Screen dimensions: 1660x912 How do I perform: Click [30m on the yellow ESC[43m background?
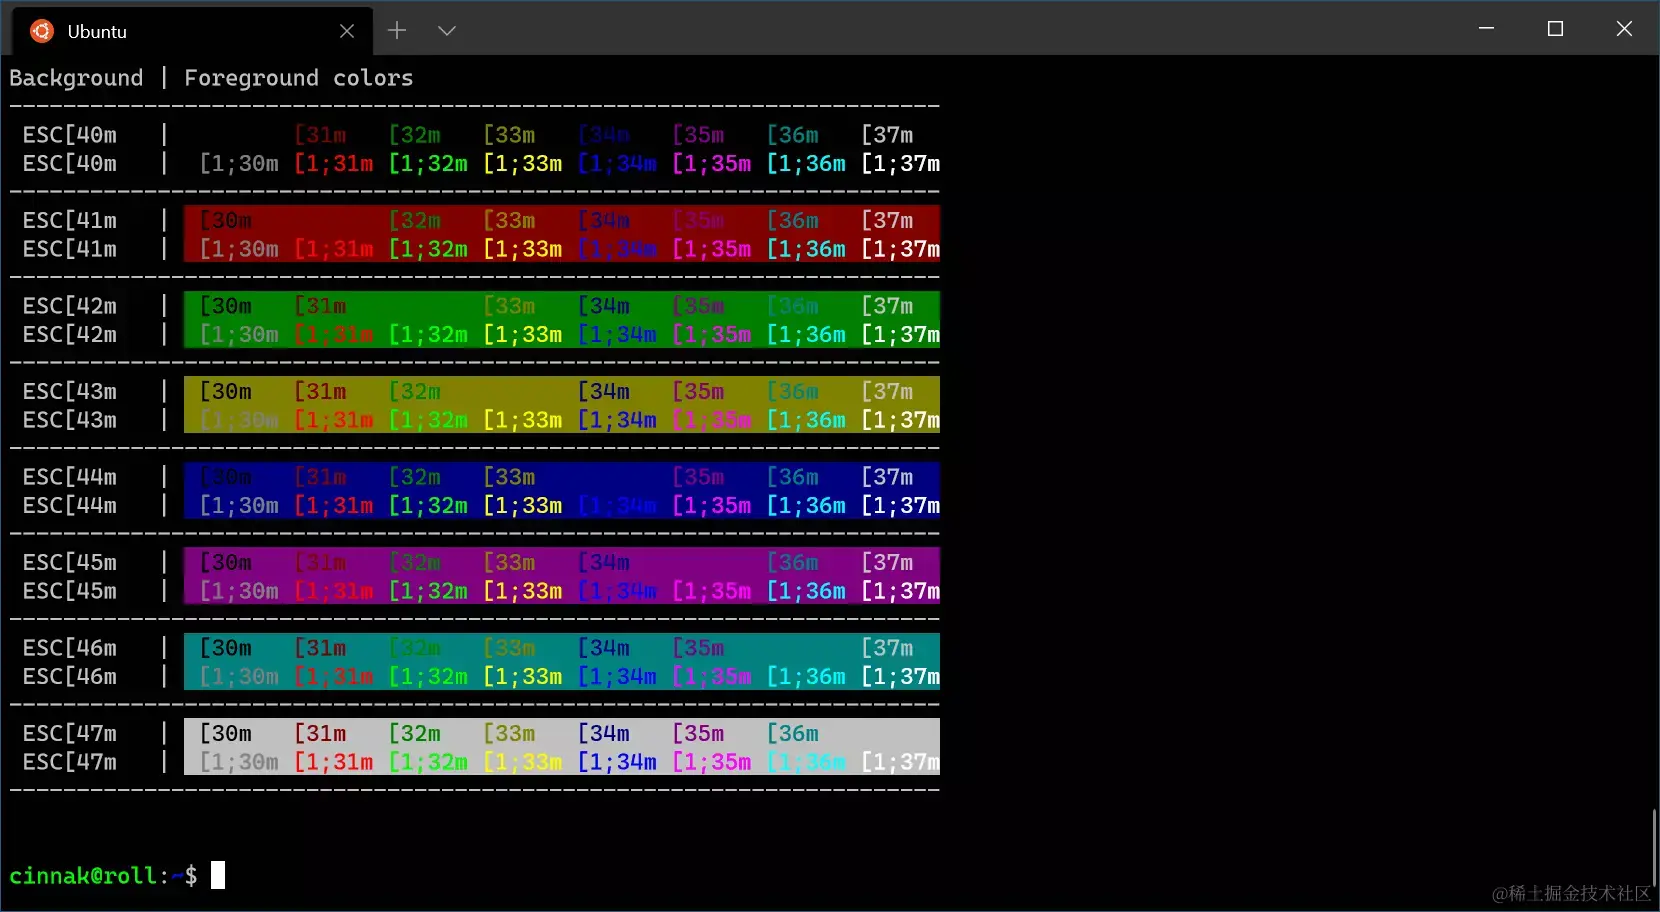pyautogui.click(x=226, y=391)
